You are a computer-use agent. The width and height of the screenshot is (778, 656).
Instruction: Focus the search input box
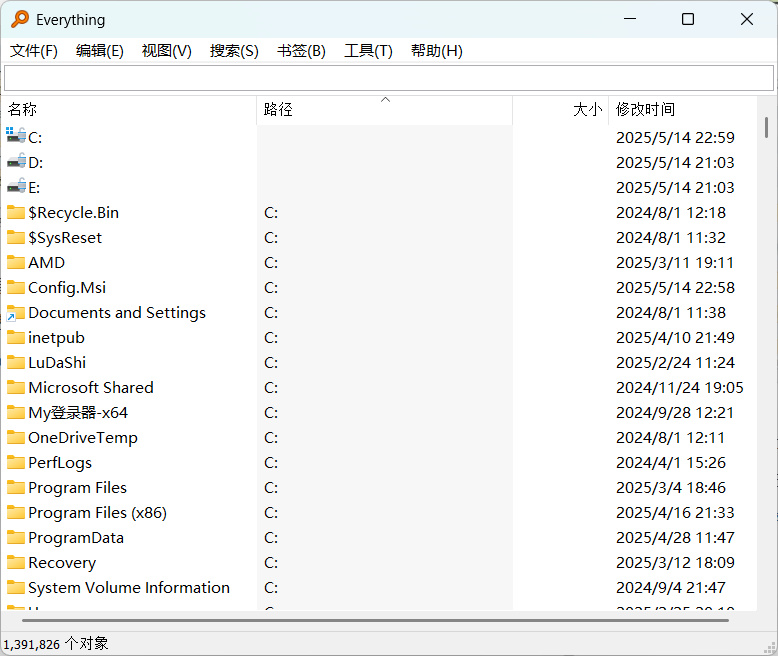pyautogui.click(x=389, y=78)
